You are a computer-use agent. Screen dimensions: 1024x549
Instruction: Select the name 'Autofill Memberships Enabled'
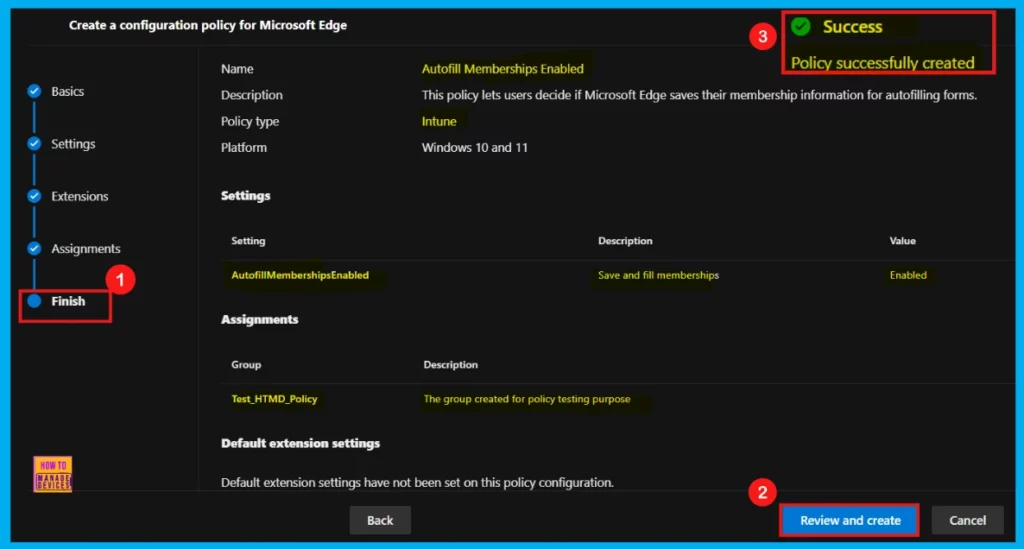[x=502, y=69]
